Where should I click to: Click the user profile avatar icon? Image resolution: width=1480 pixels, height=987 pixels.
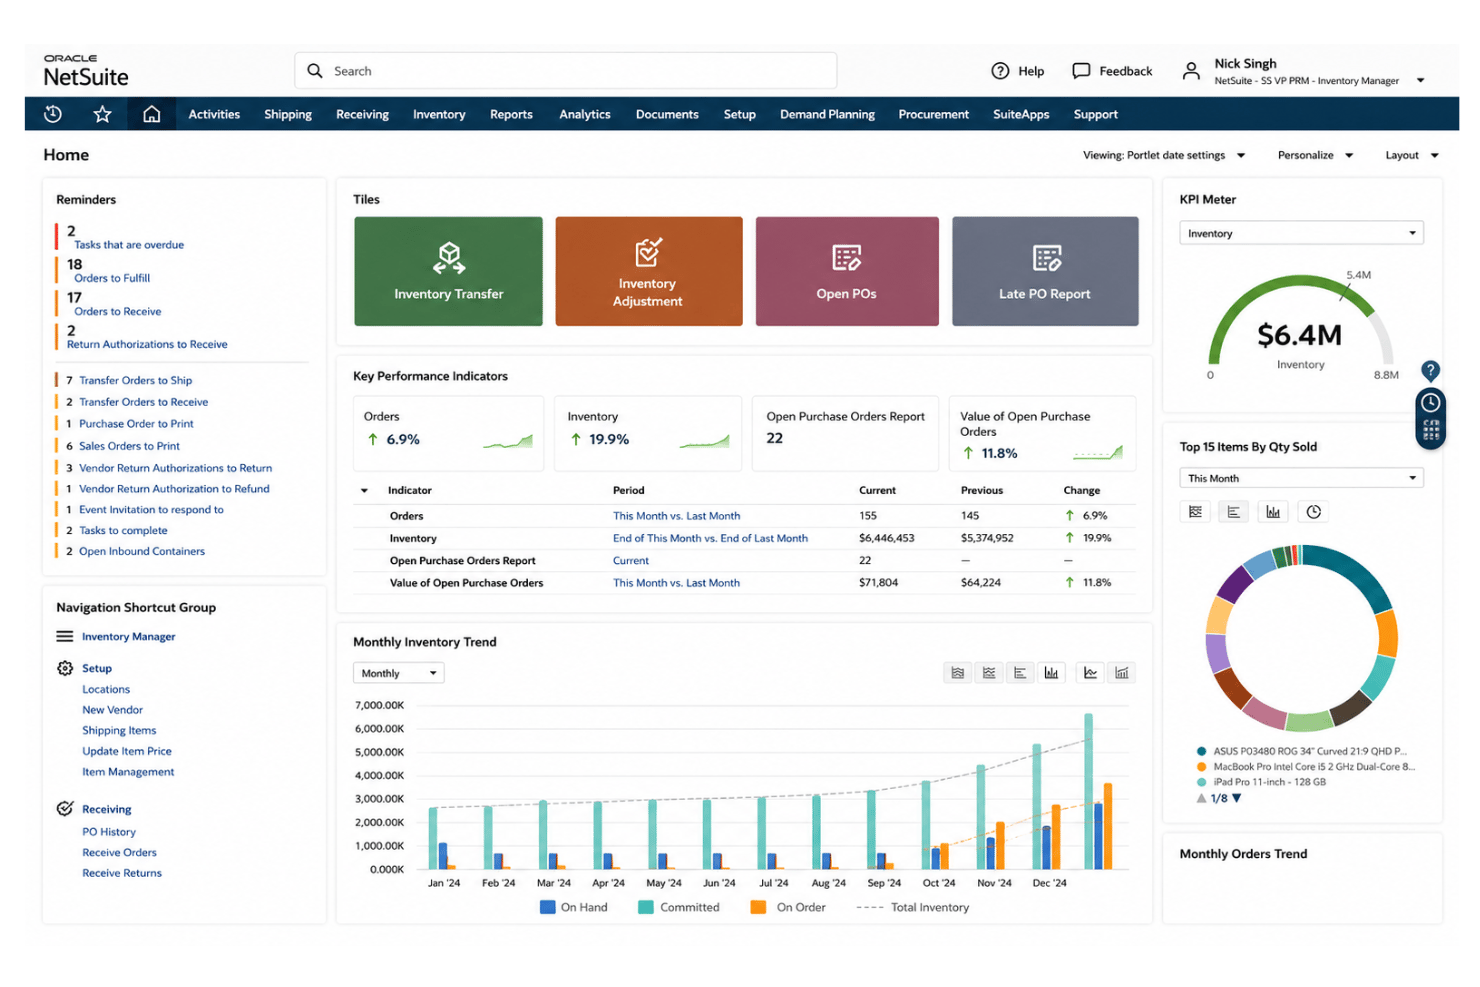pos(1191,71)
